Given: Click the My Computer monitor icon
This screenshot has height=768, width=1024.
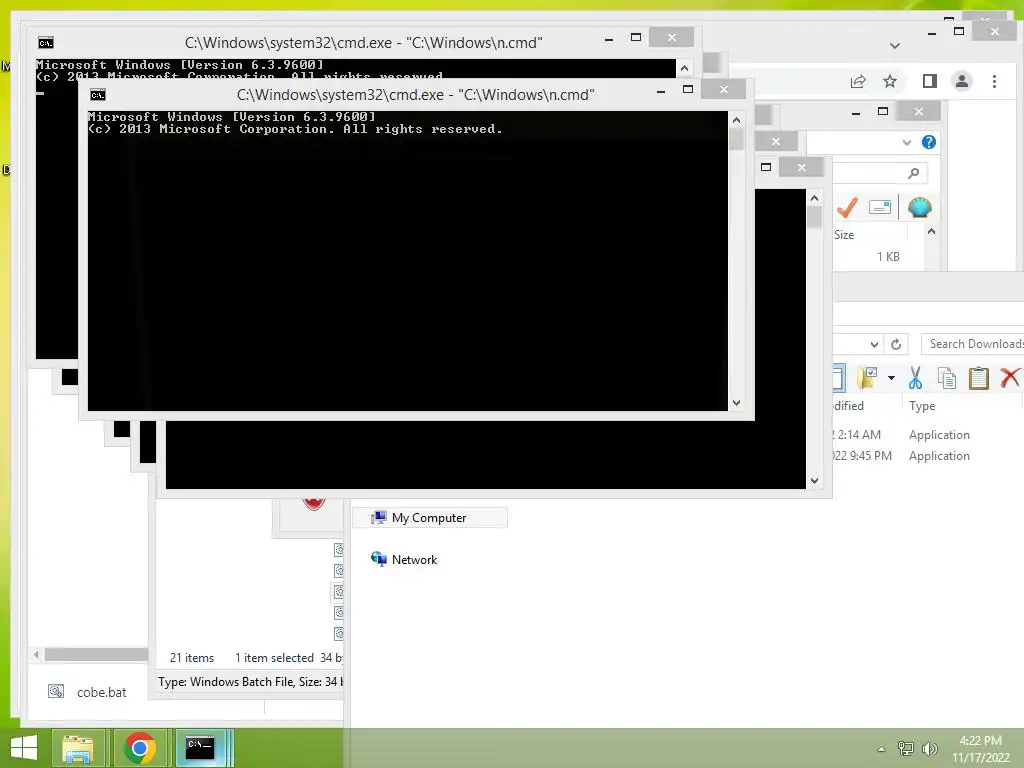Looking at the screenshot, I should (x=379, y=518).
